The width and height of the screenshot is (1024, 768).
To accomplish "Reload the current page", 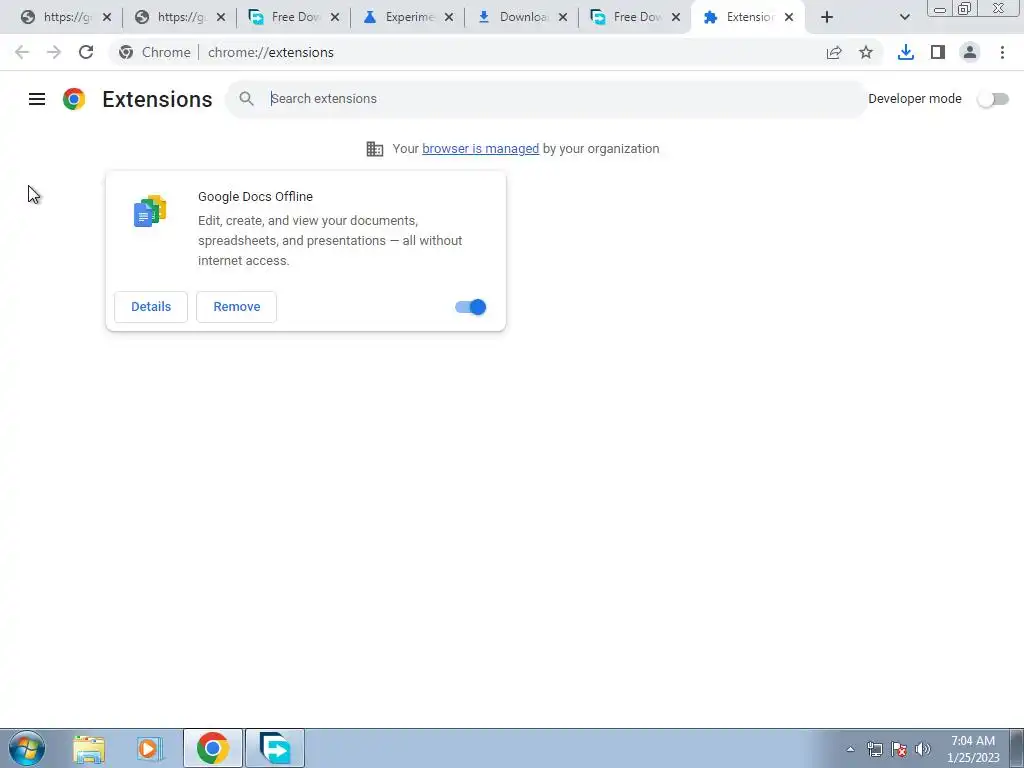I will pyautogui.click(x=86, y=52).
